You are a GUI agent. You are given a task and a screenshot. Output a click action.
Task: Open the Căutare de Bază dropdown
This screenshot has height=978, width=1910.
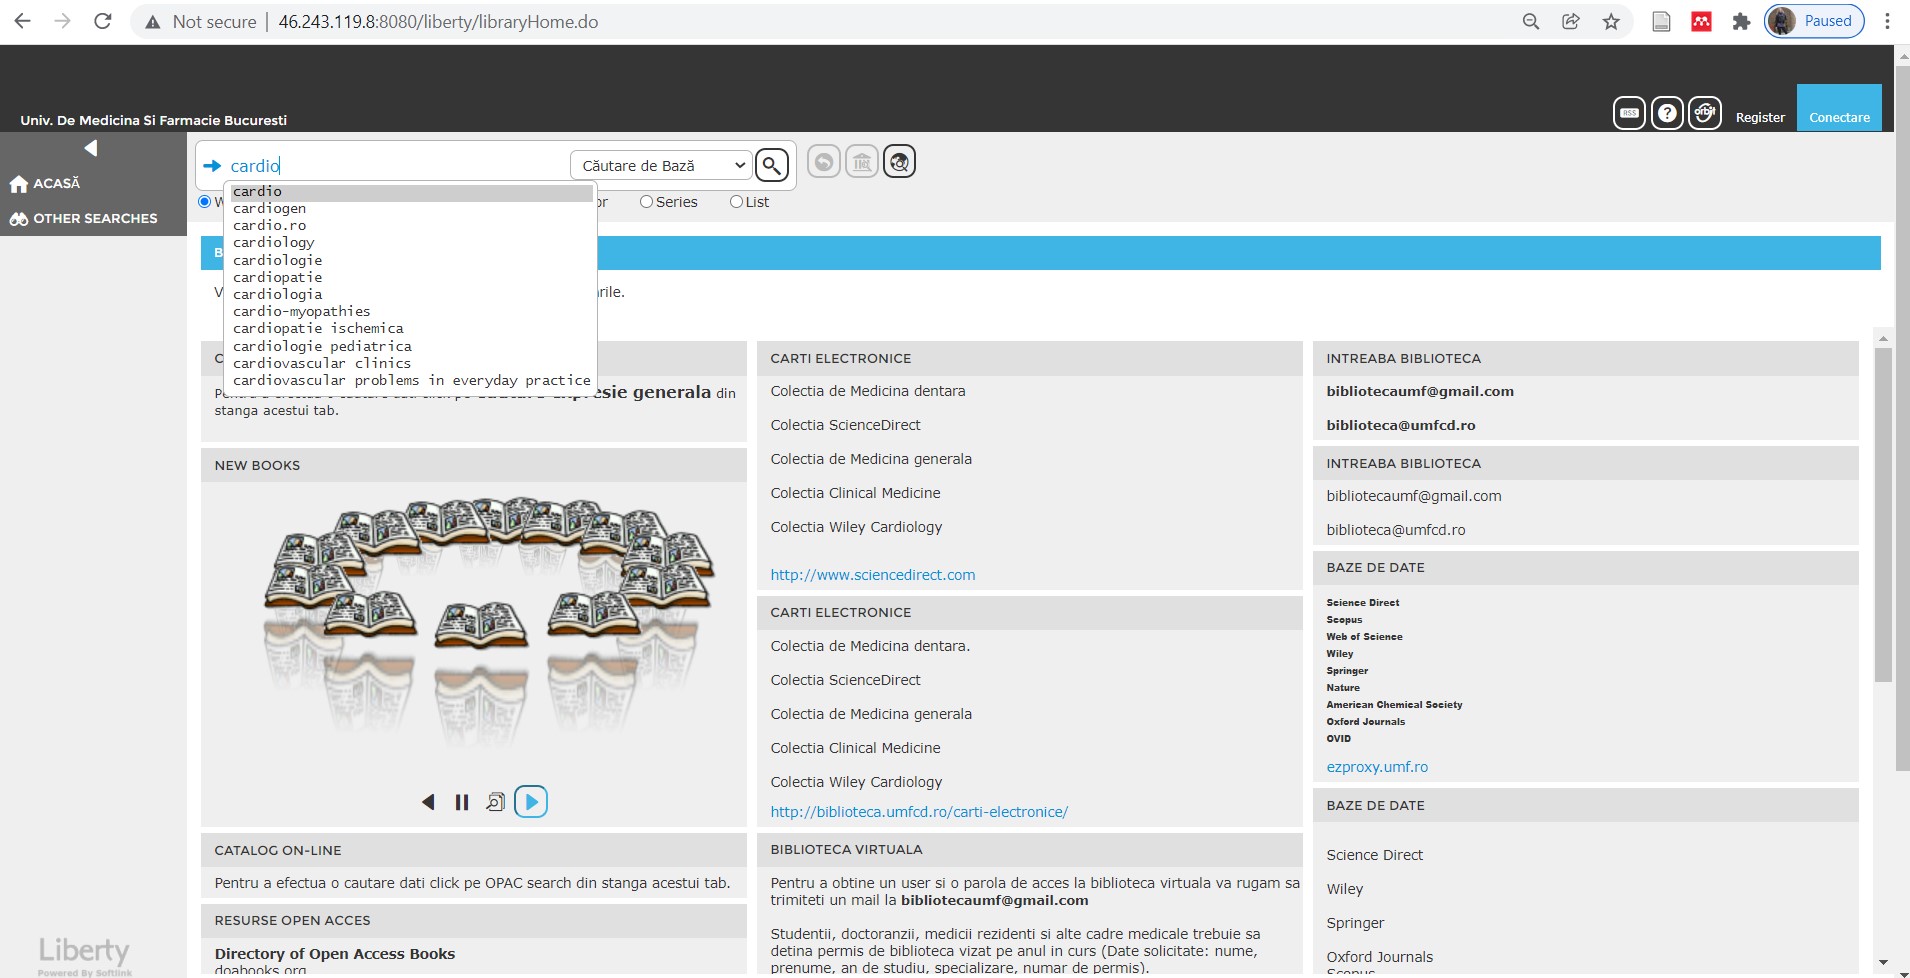point(661,165)
